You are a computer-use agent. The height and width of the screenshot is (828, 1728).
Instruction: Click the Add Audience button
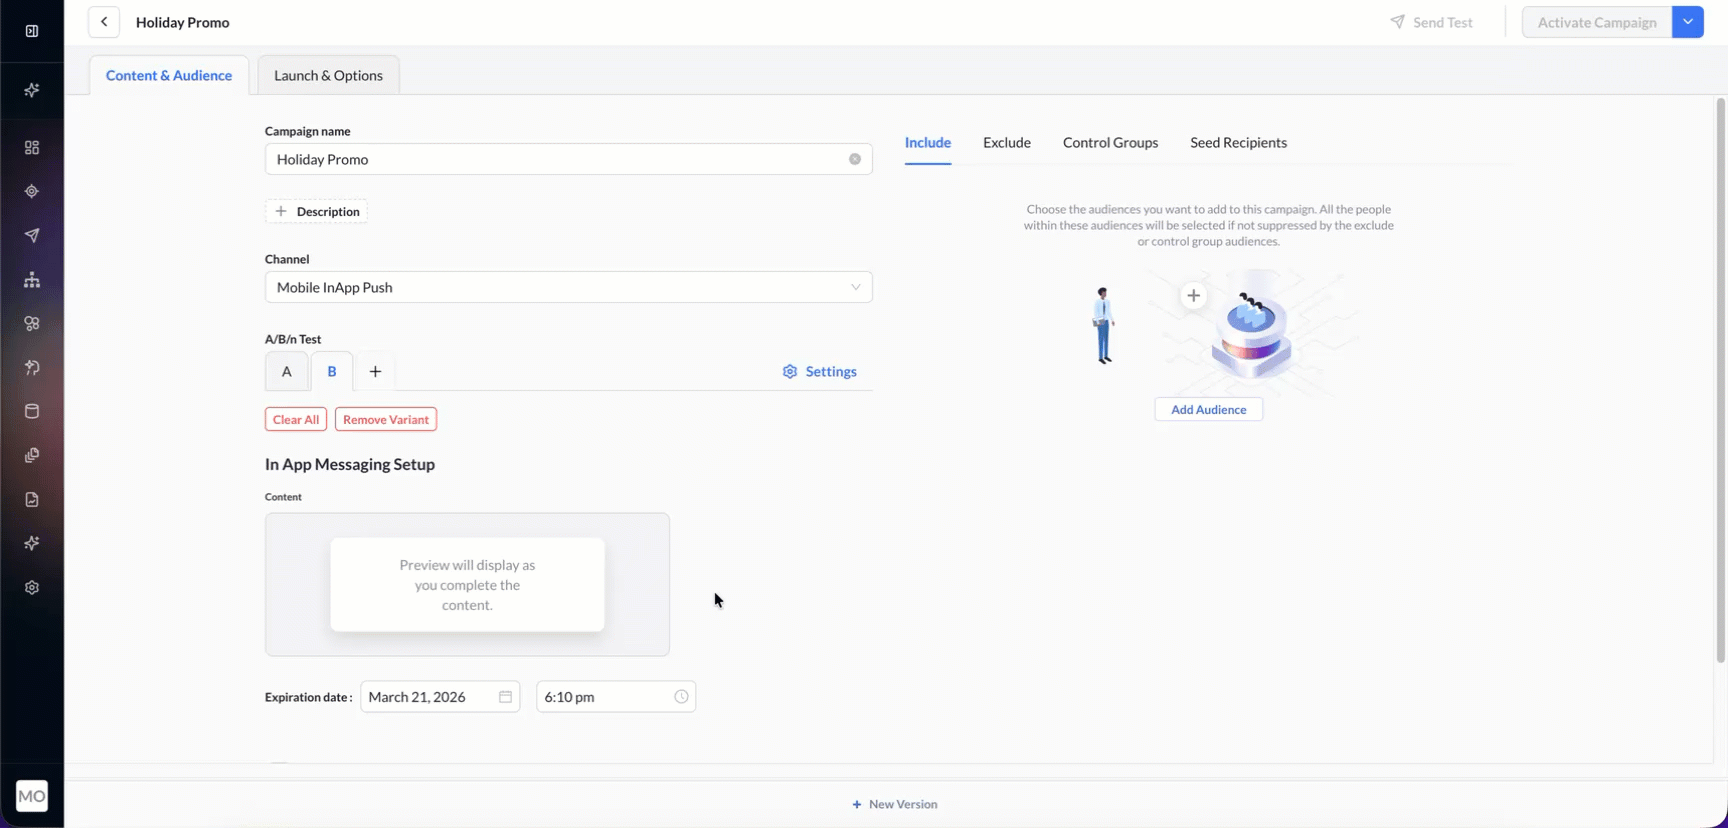point(1208,410)
